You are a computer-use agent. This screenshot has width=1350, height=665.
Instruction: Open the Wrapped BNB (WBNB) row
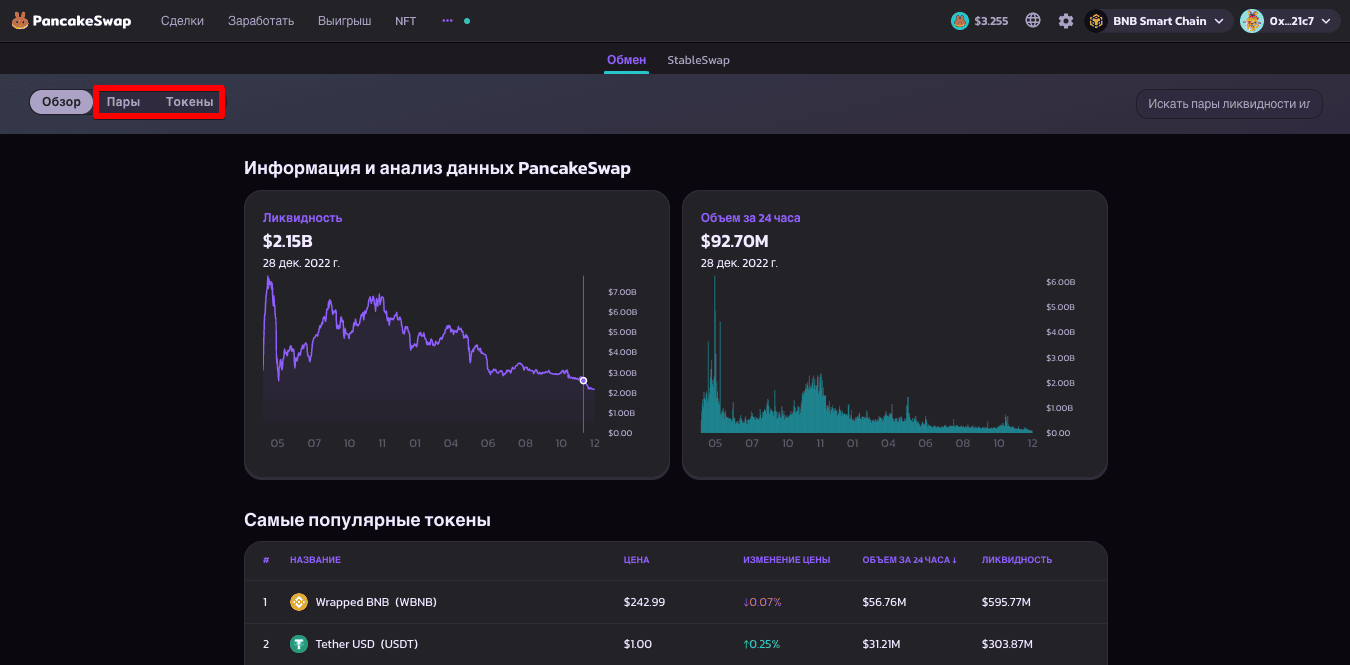pos(676,602)
